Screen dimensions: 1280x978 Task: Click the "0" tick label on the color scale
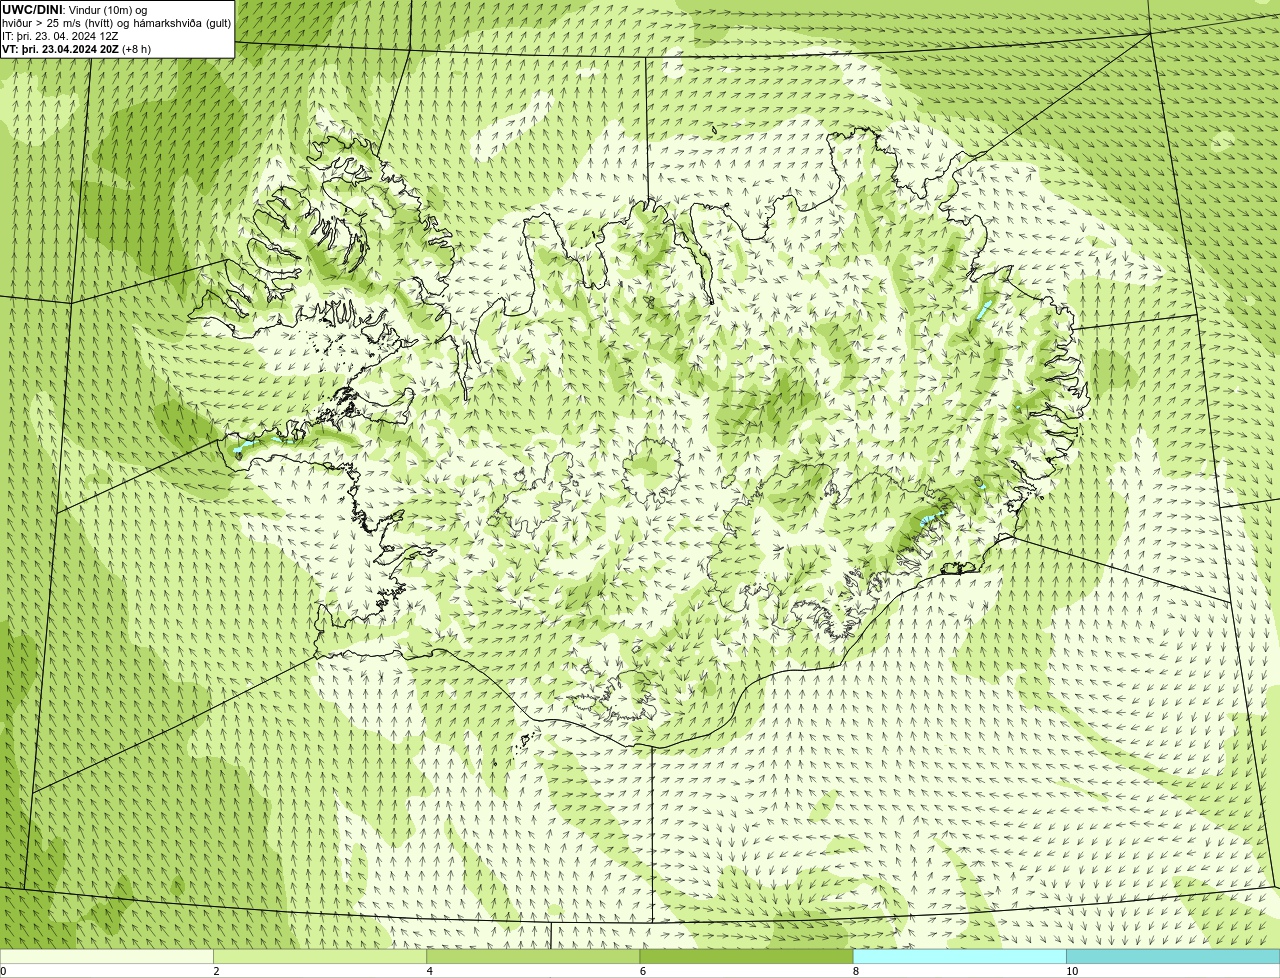point(4,971)
